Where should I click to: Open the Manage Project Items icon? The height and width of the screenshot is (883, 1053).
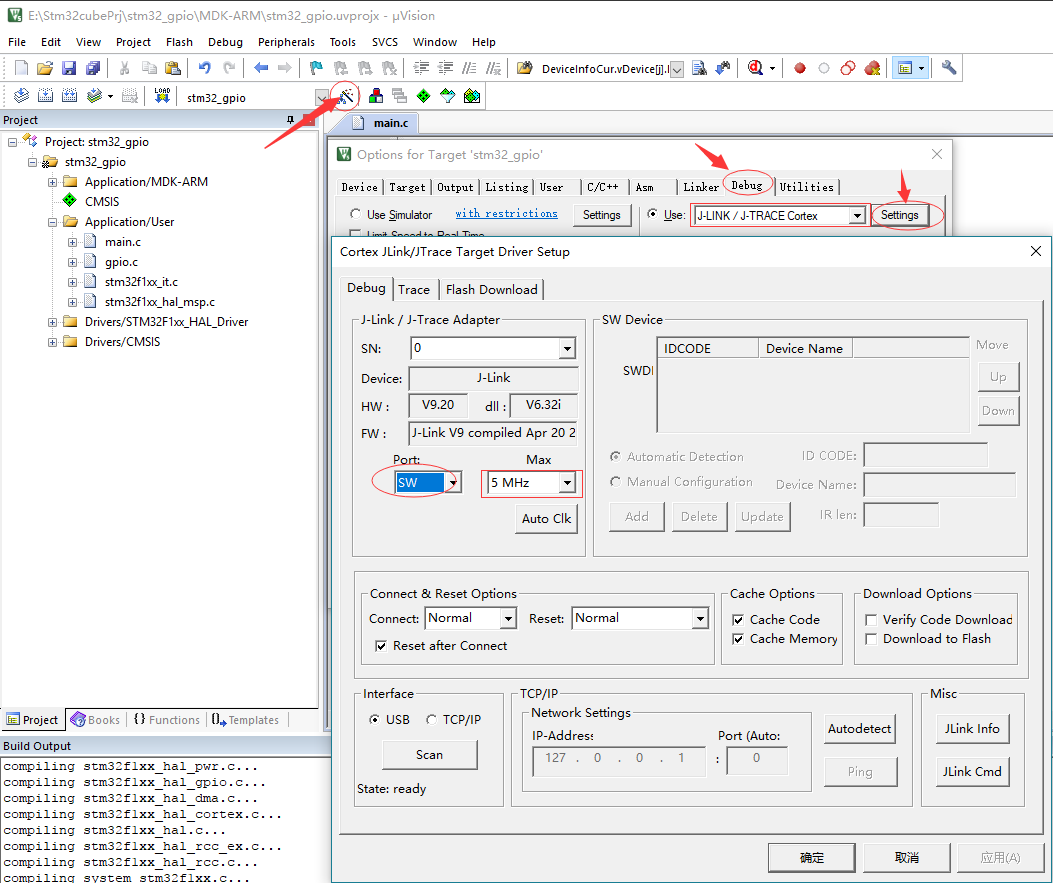[376, 95]
